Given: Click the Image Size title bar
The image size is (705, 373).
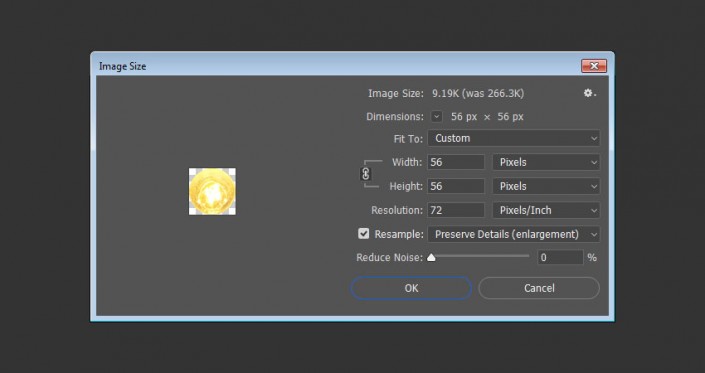Looking at the screenshot, I should [x=337, y=66].
